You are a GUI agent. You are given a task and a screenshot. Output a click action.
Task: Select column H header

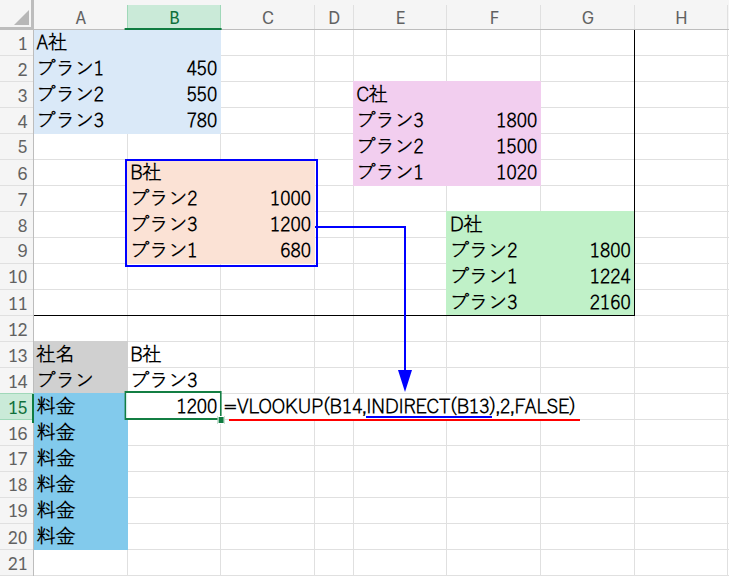point(681,18)
